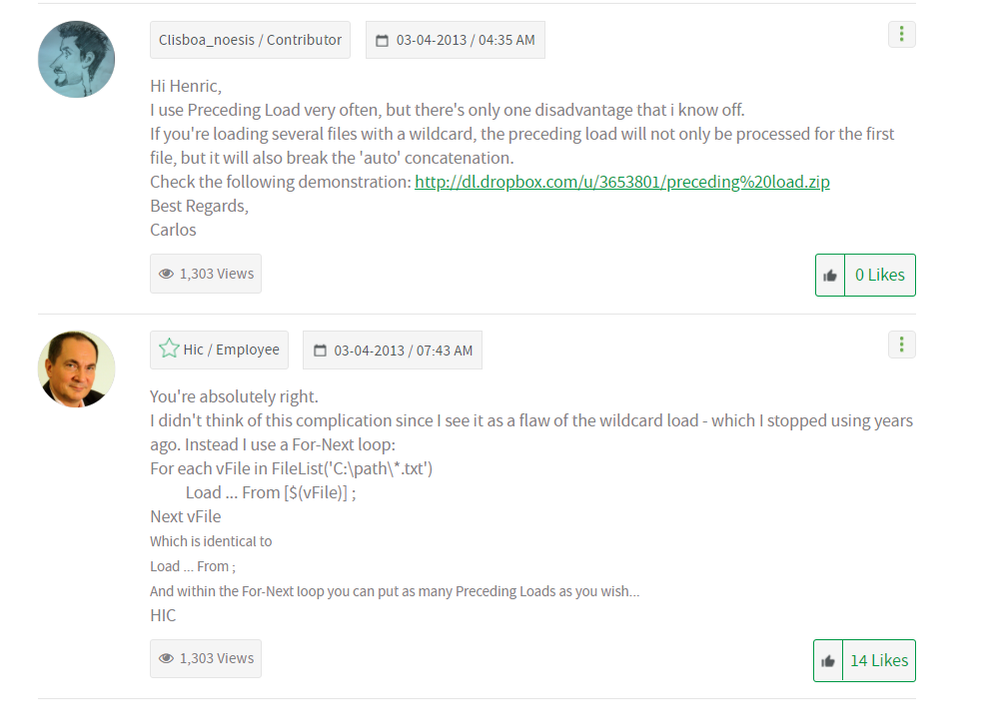Click the Clisboa_noesis sketch avatar

[77, 60]
